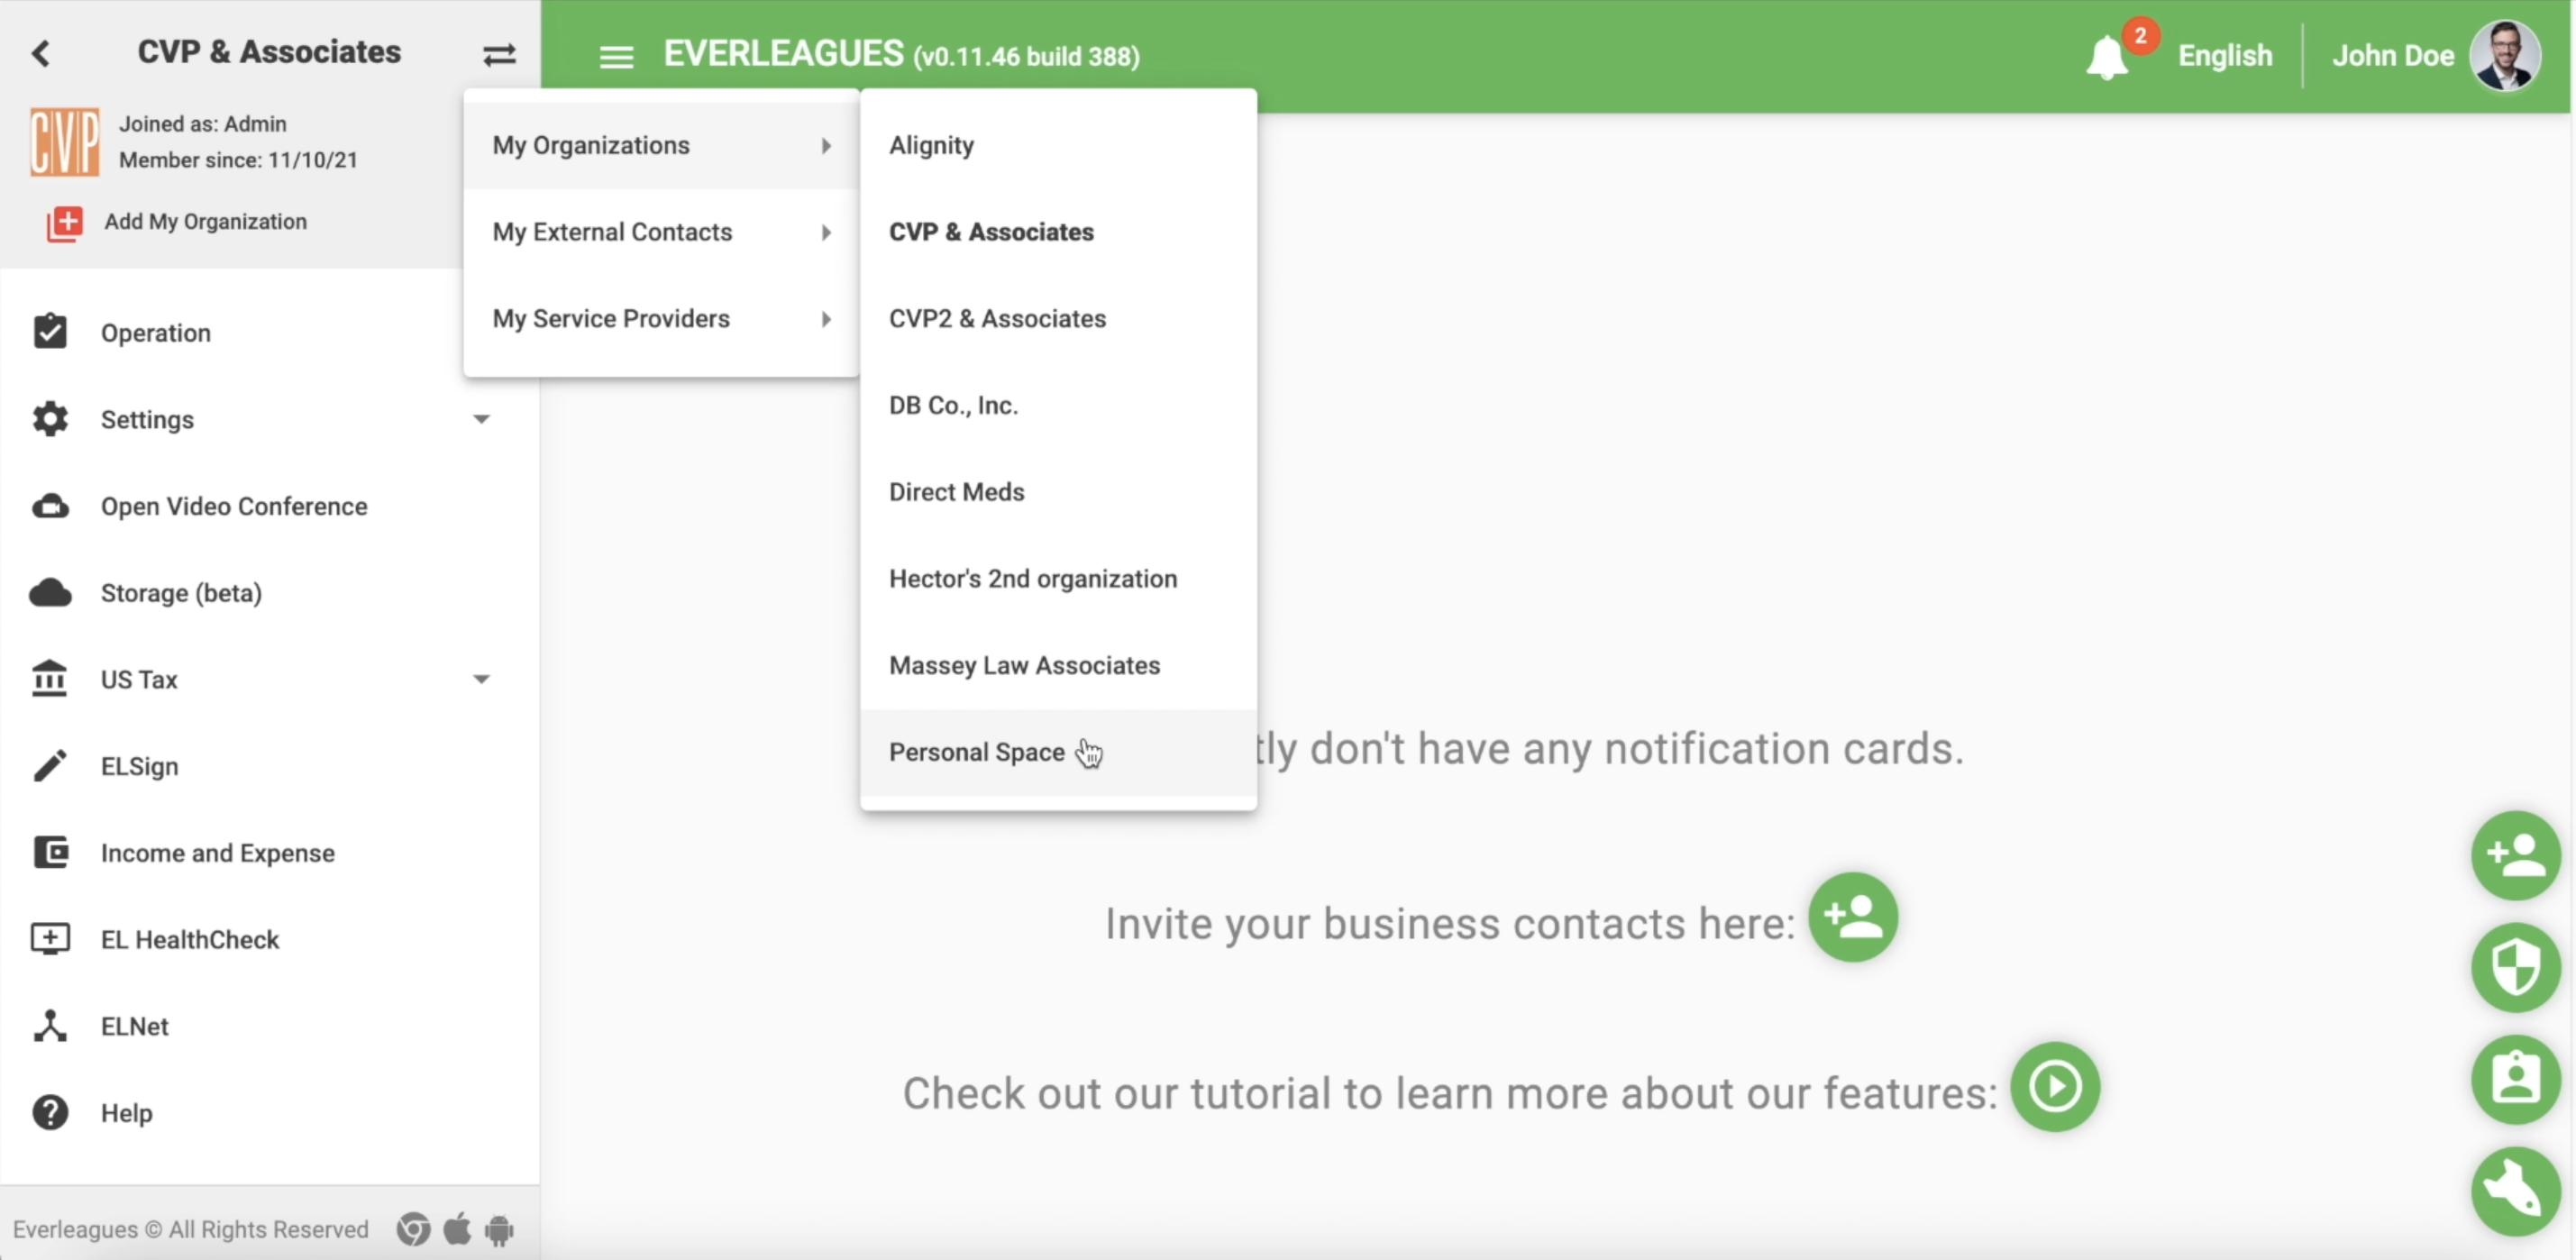Click the Member since: 11/10/21 text
Screen dimensions: 2576x1260
pyautogui.click(x=238, y=160)
